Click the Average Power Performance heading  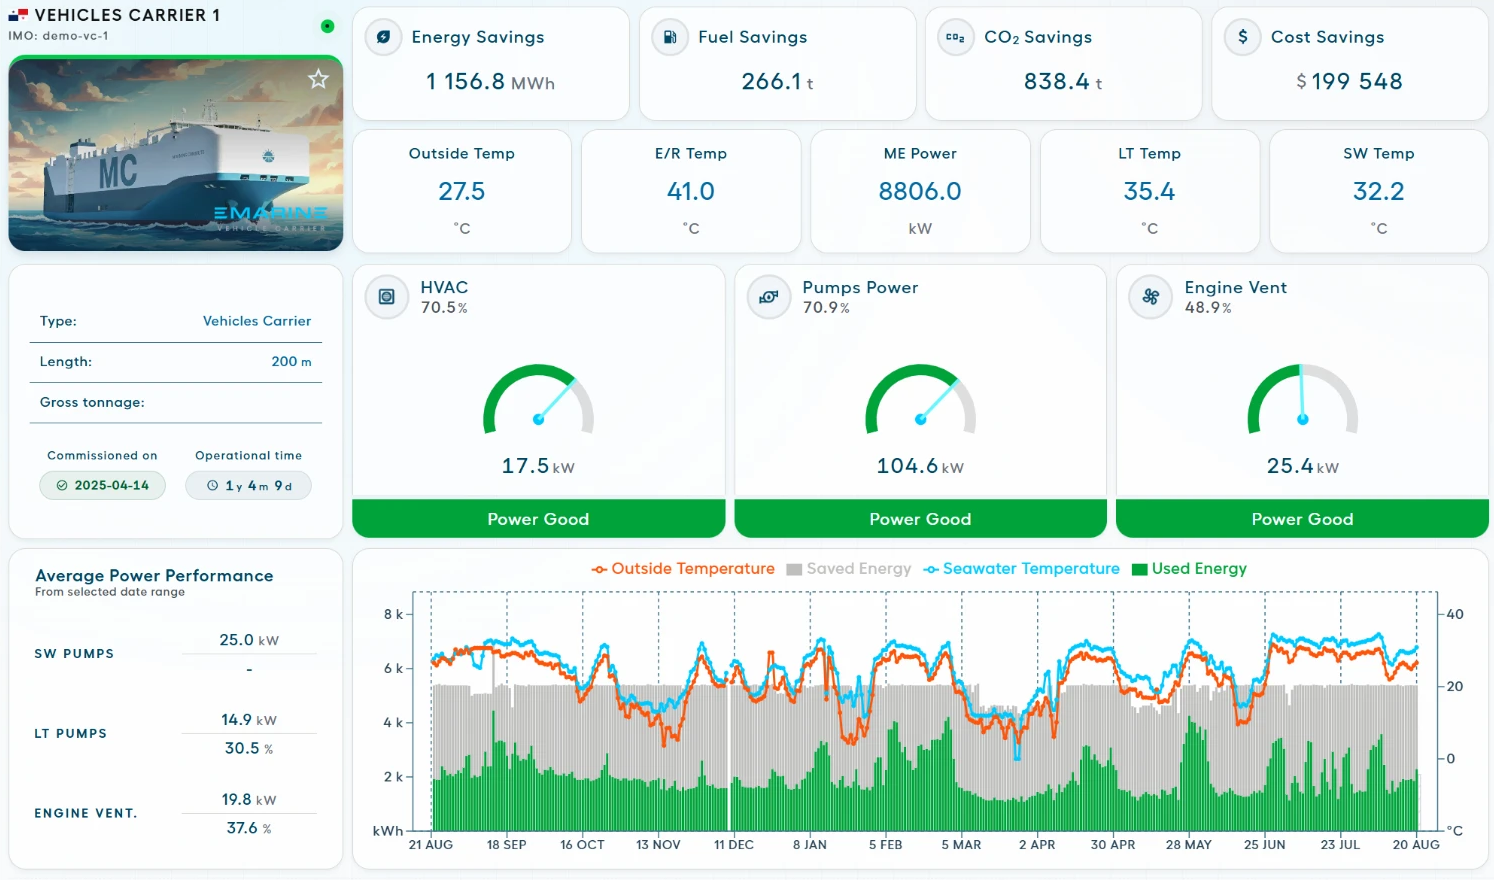tap(154, 575)
